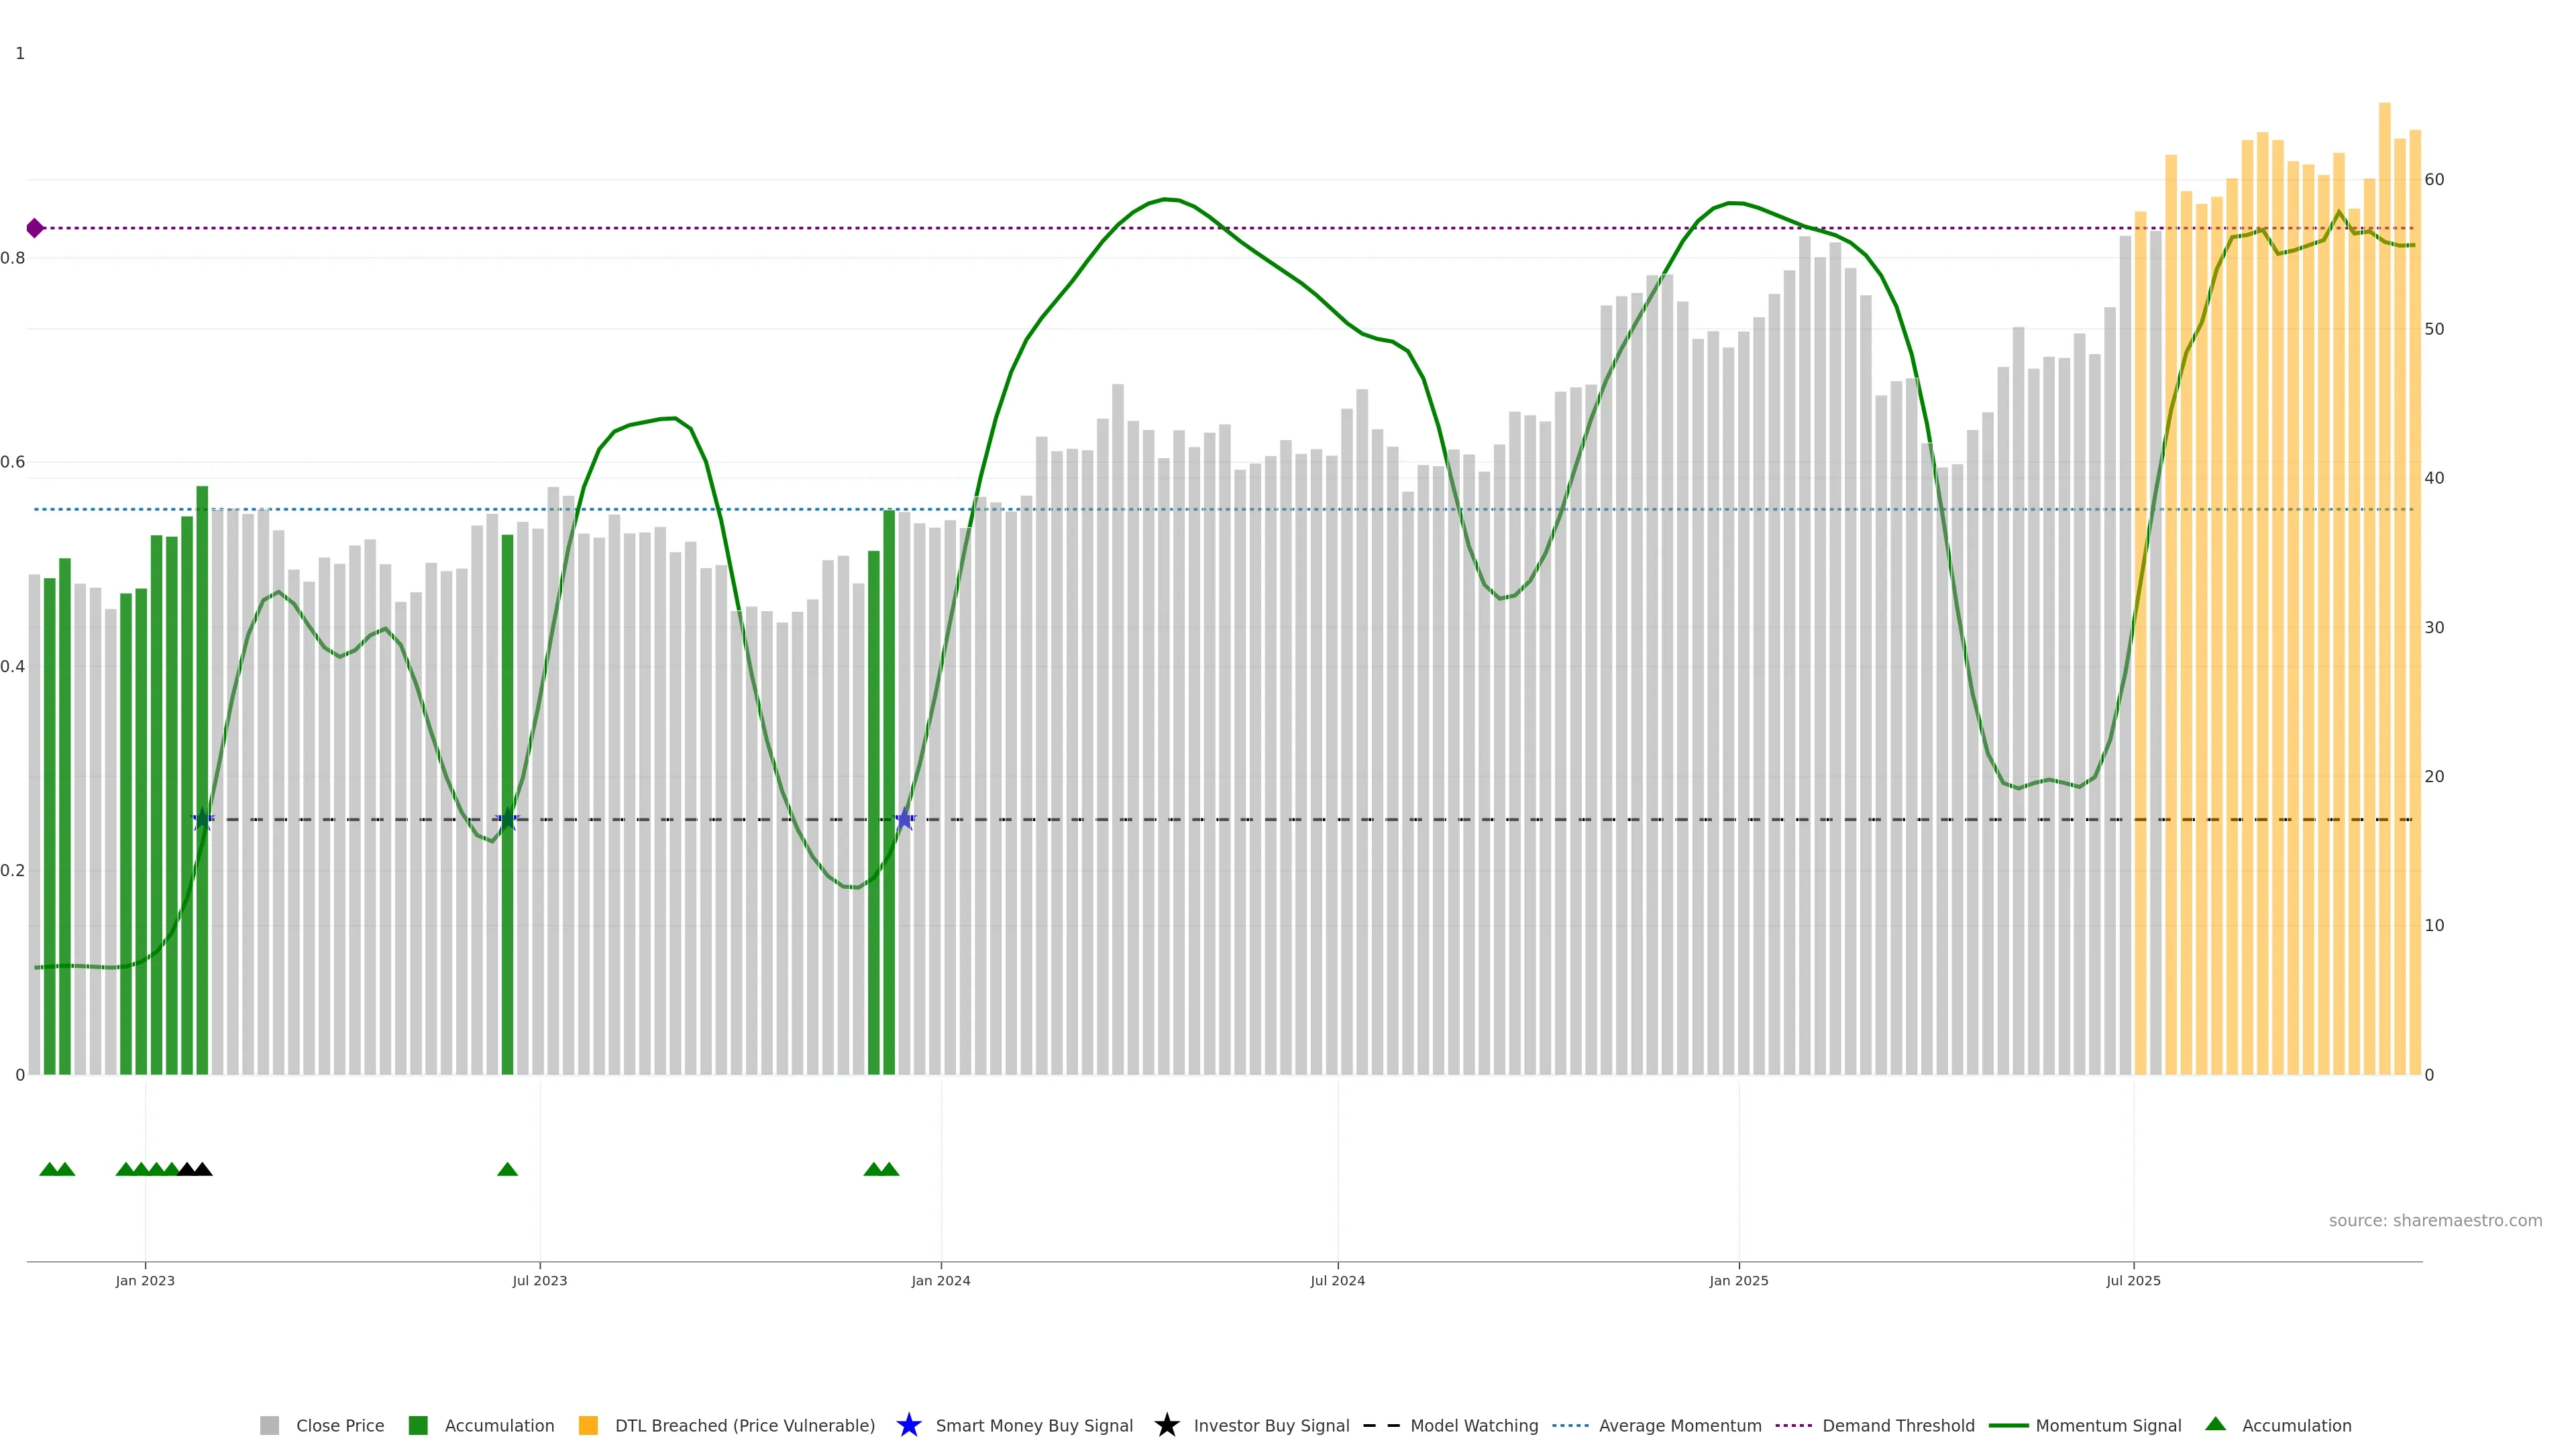
Task: Click the lone accumulation triangle before Jul 2023
Action: (x=507, y=1169)
